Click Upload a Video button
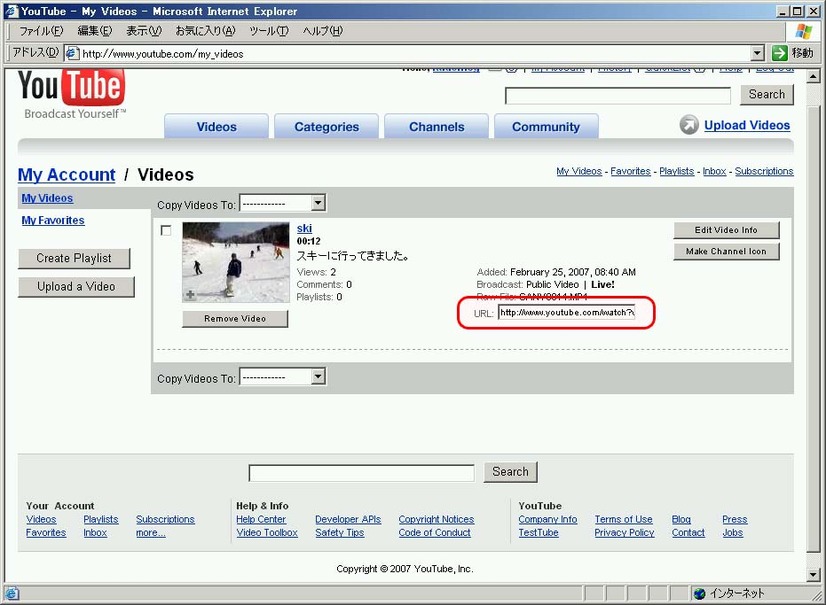 click(x=76, y=287)
